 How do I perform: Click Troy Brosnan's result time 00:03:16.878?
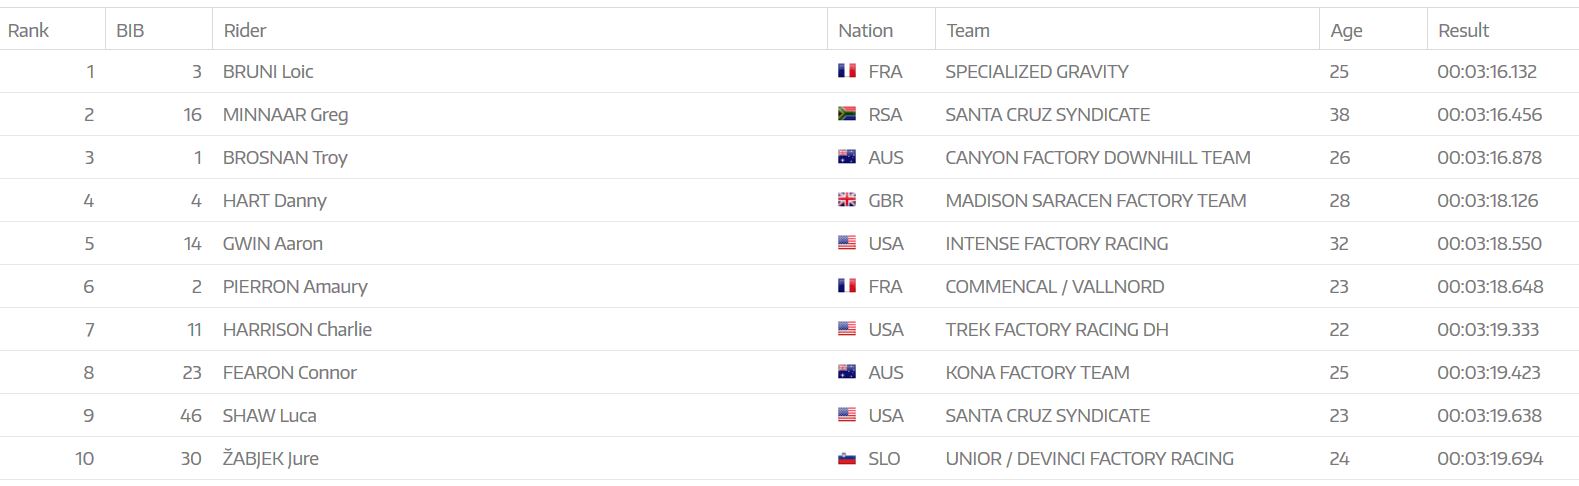point(1489,157)
